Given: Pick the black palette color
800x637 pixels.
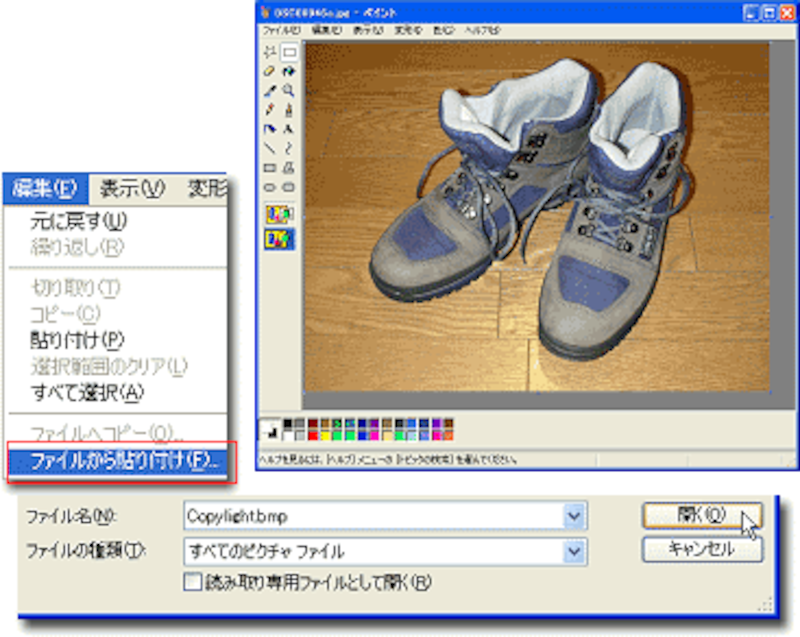Looking at the screenshot, I should pos(288,423).
